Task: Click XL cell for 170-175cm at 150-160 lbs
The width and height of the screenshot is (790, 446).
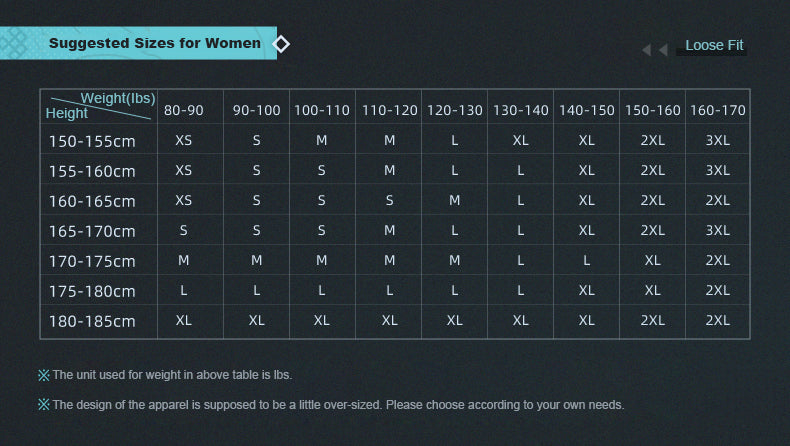Action: point(652,260)
